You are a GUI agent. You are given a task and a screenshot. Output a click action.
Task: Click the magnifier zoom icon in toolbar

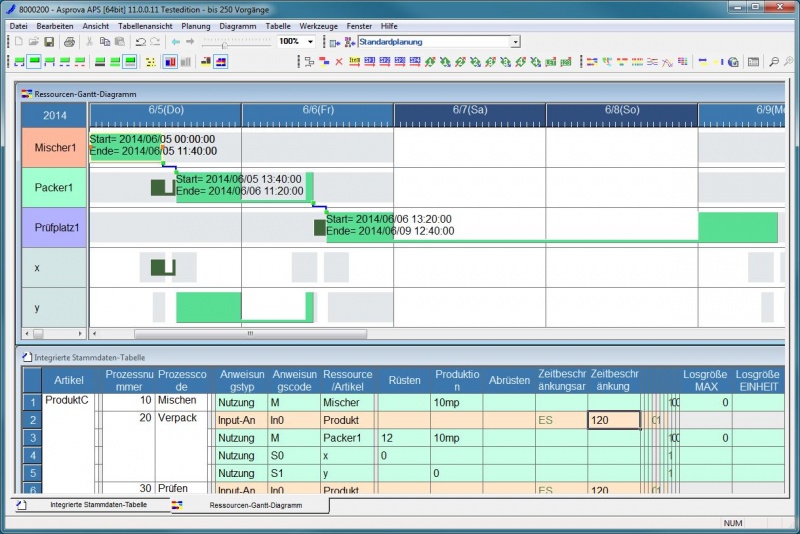click(773, 61)
